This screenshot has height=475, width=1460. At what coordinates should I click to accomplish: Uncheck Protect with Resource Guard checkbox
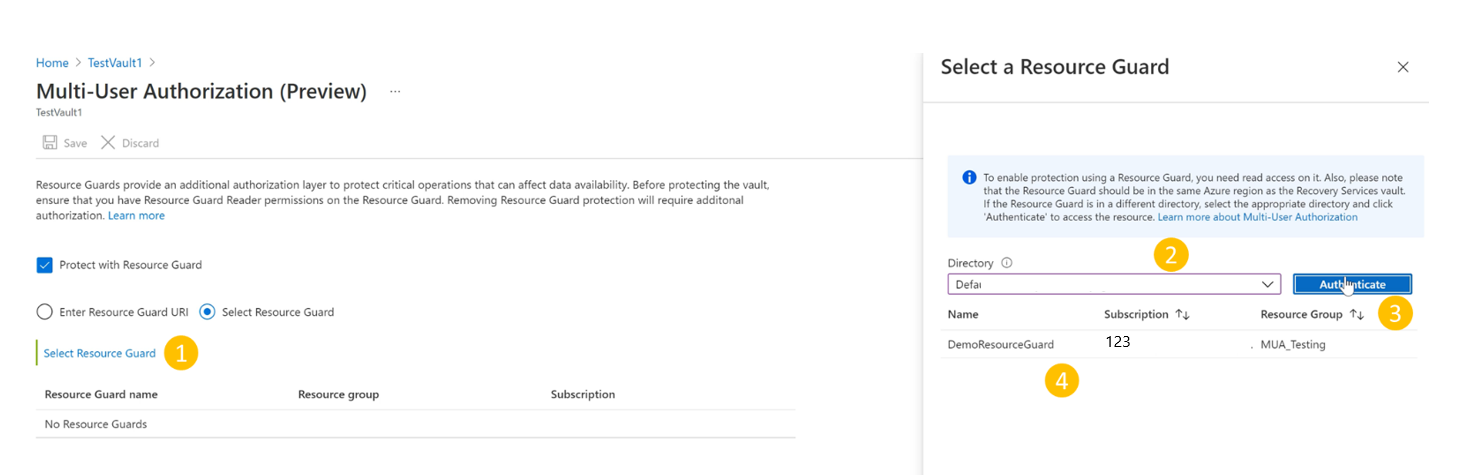pyautogui.click(x=44, y=265)
